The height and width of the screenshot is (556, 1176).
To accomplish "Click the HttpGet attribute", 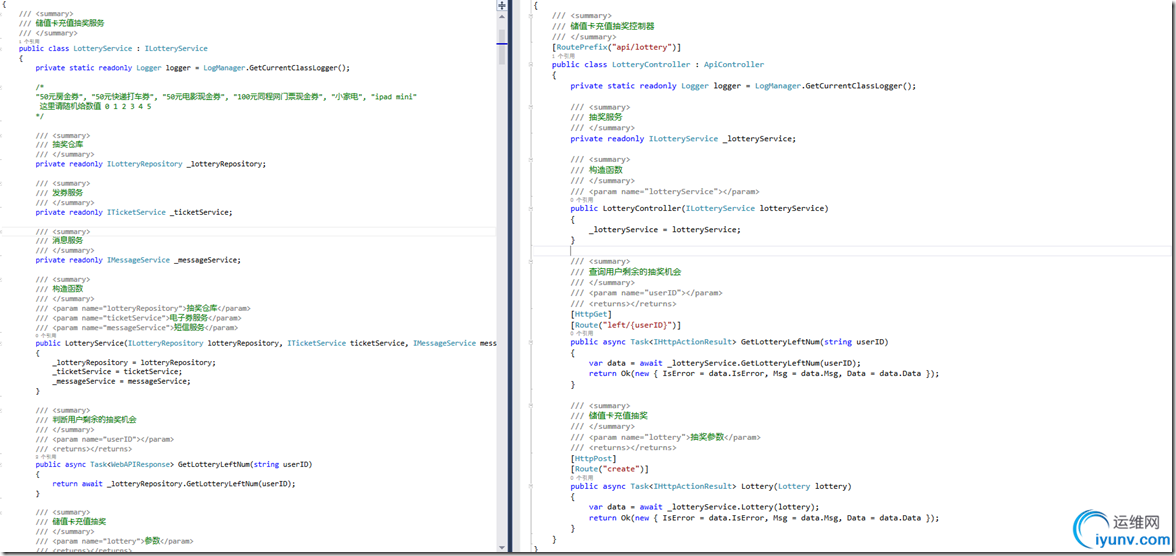I will 591,314.
